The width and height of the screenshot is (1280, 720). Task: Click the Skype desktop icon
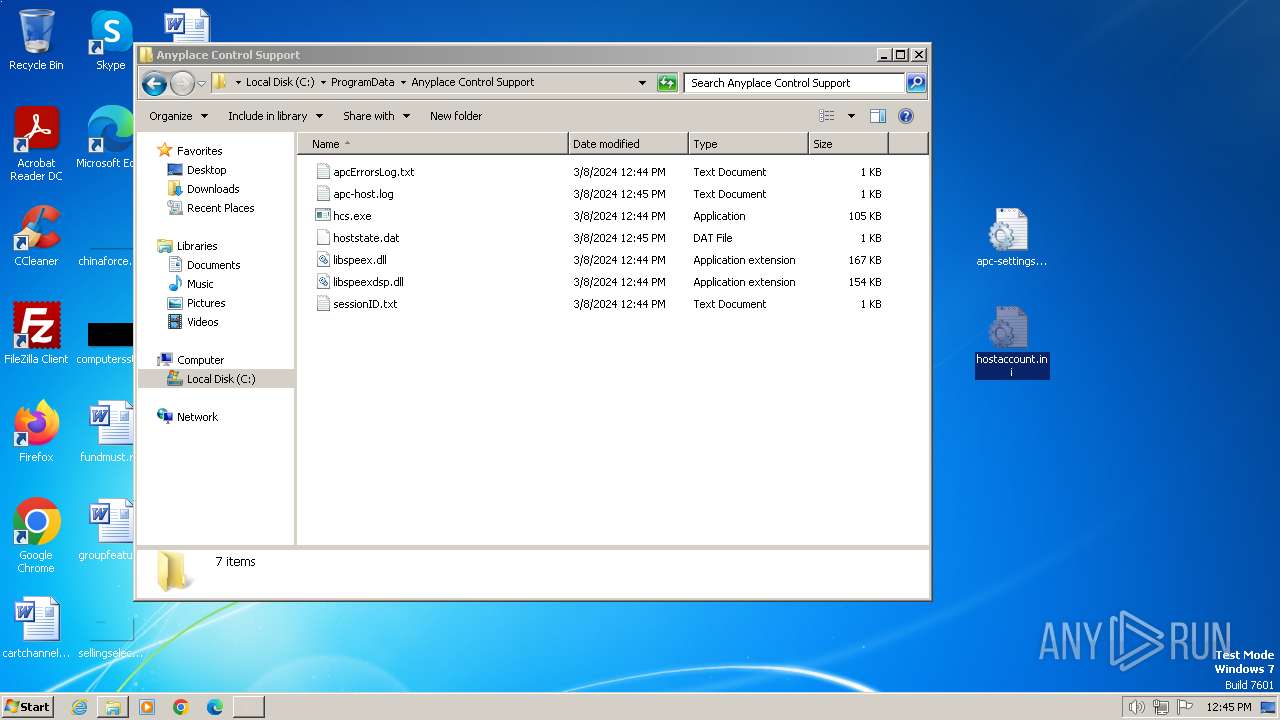[x=110, y=40]
